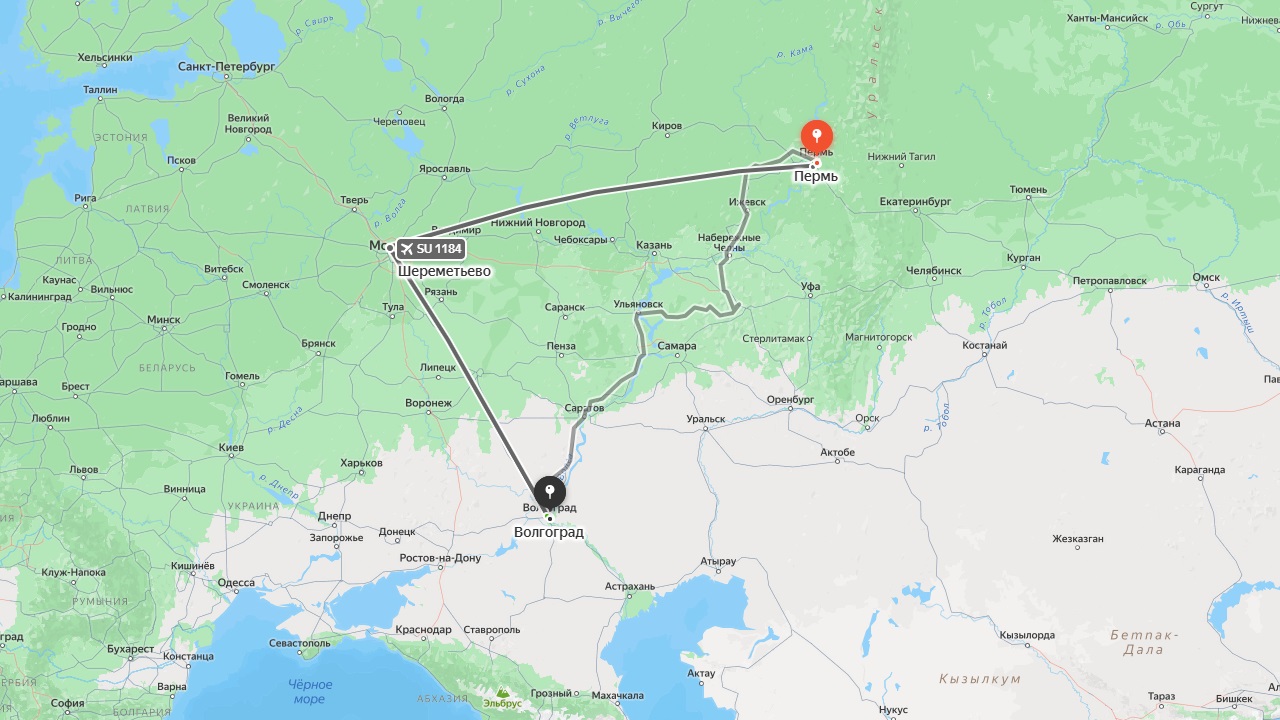Click the Омск city label
This screenshot has width=1280, height=720.
pos(1207,278)
